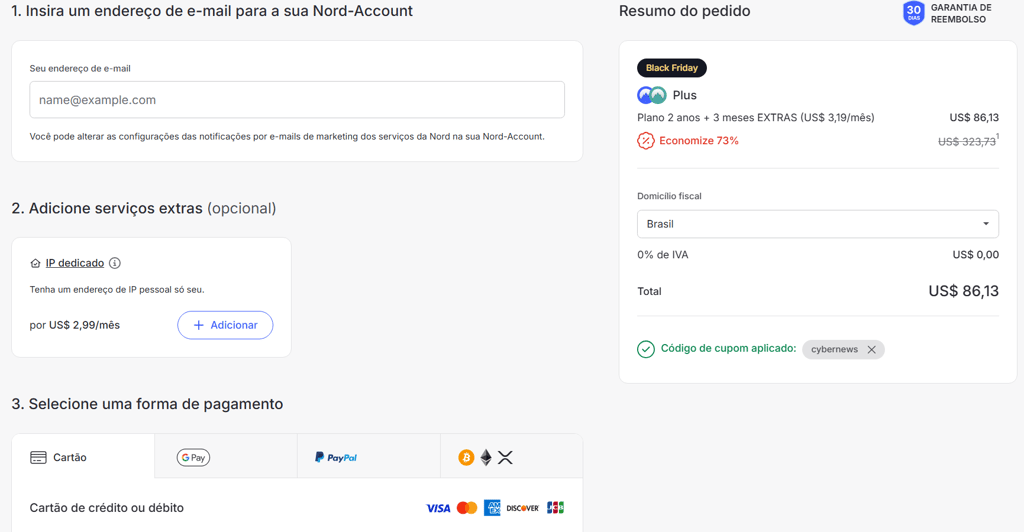Image resolution: width=1024 pixels, height=532 pixels.
Task: Click the 30 dias guarantee shield icon
Action: coord(914,12)
